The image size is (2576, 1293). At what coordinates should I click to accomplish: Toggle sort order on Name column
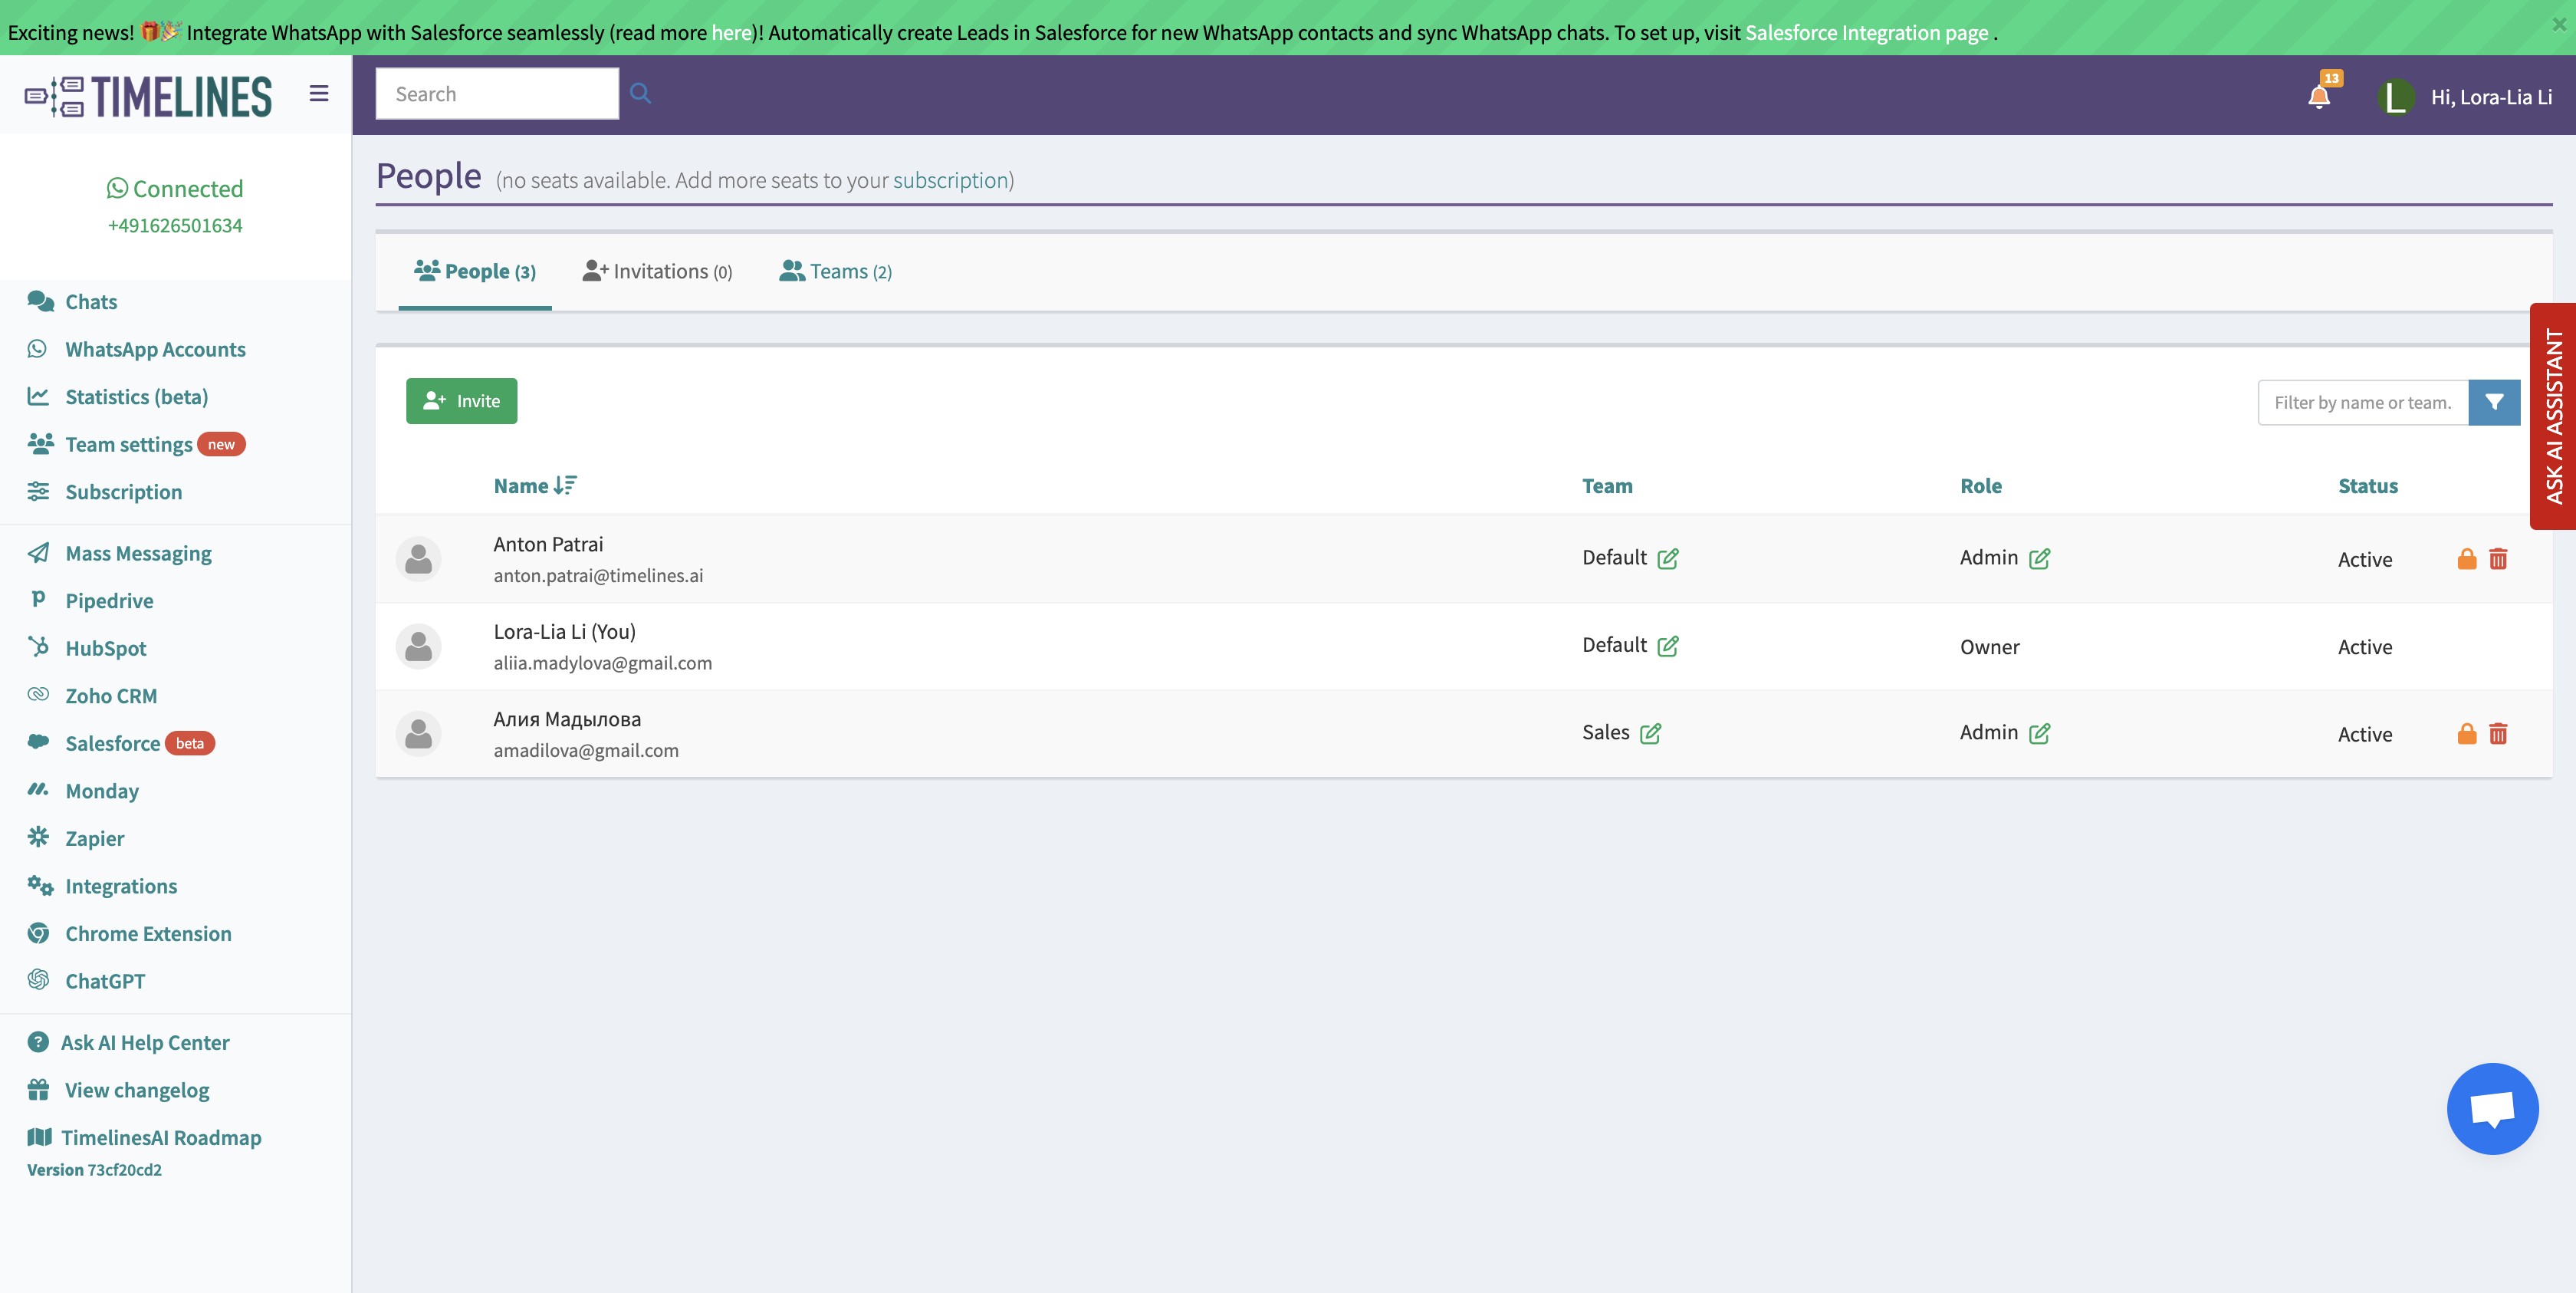pos(565,486)
